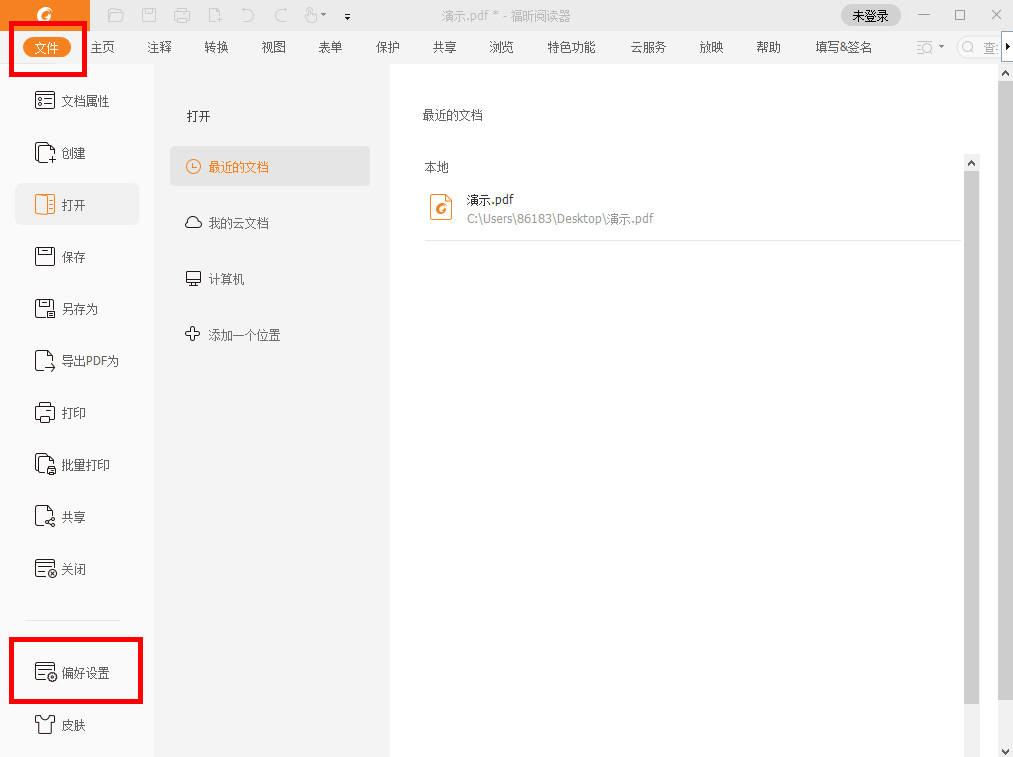The image size is (1013, 757).
Task: Select the Save icon in quick access toolbar
Action: pyautogui.click(x=149, y=15)
